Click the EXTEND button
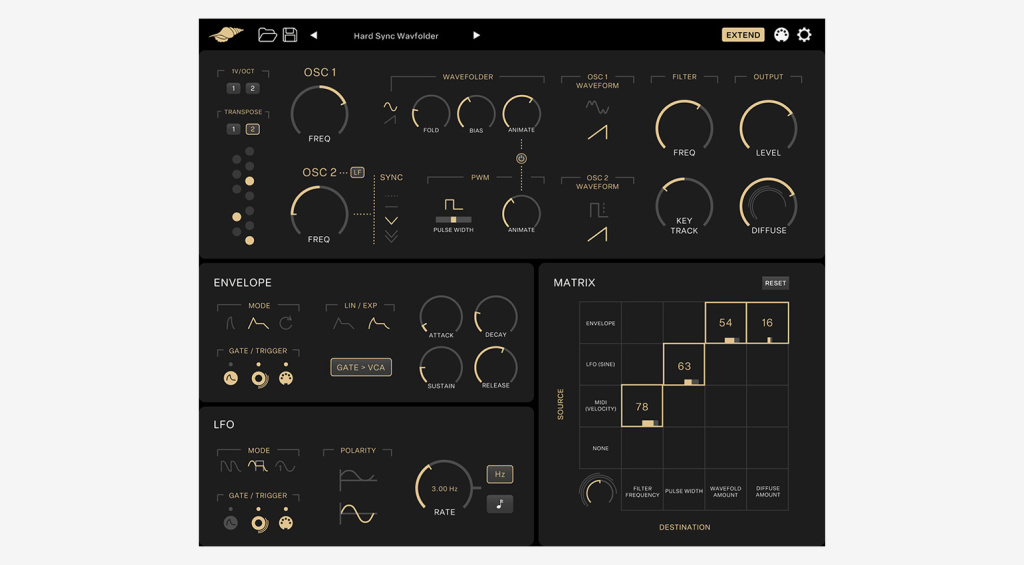1024x565 pixels. 742,35
